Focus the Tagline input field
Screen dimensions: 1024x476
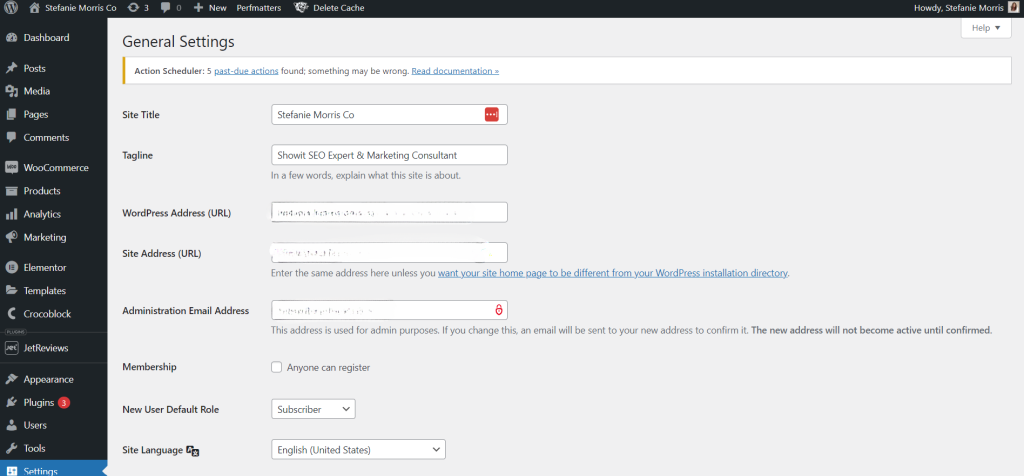pyautogui.click(x=389, y=155)
